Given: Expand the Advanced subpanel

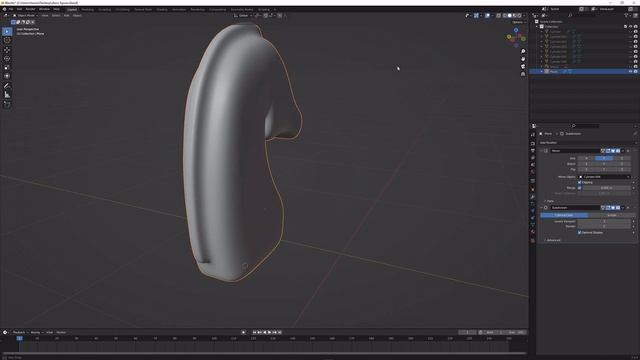Looking at the screenshot, I should pyautogui.click(x=552, y=240).
